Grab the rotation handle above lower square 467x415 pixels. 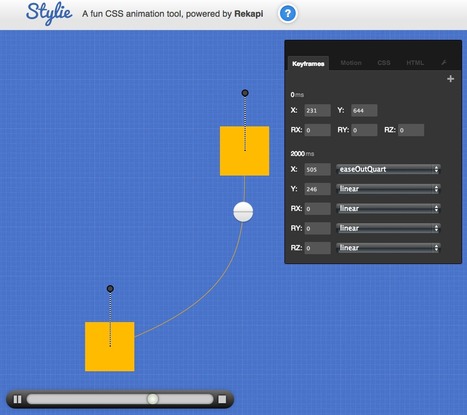[110, 288]
